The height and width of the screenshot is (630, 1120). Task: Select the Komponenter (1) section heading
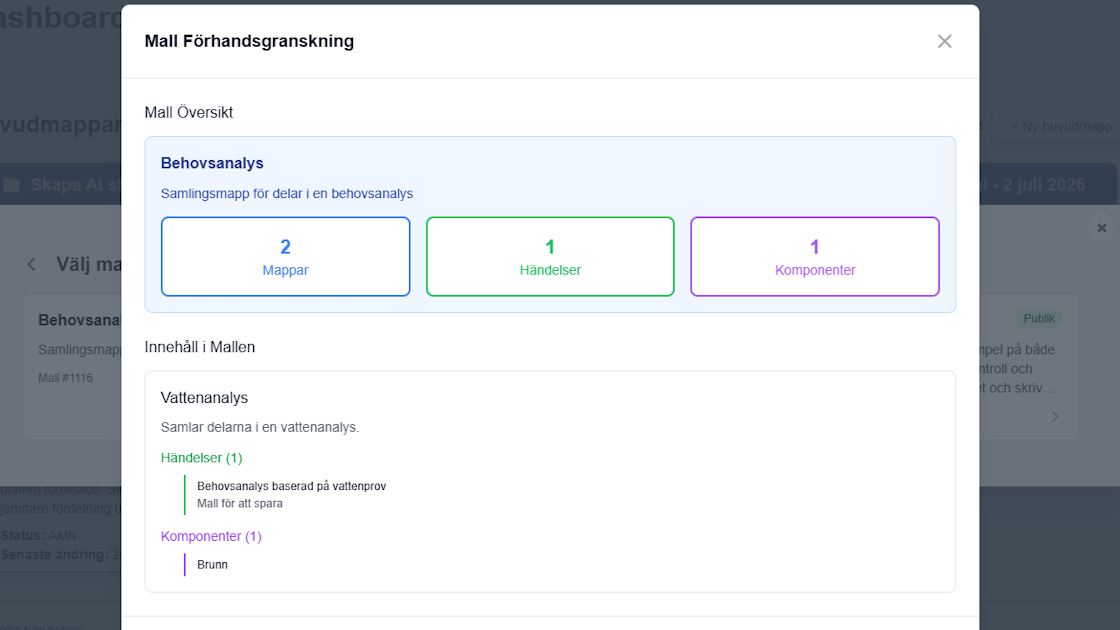pyautogui.click(x=211, y=536)
